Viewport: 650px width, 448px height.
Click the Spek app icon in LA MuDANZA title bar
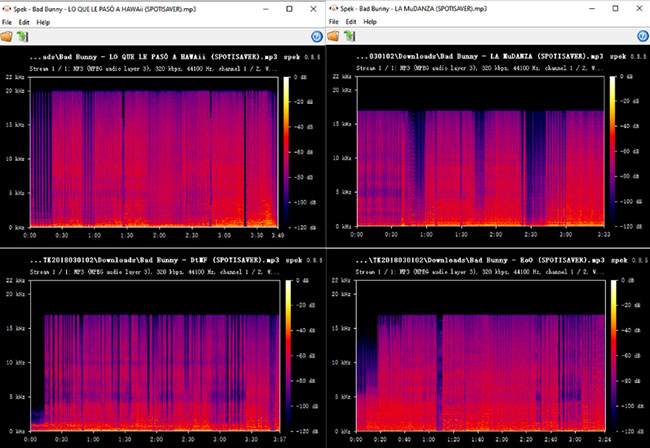[333, 8]
